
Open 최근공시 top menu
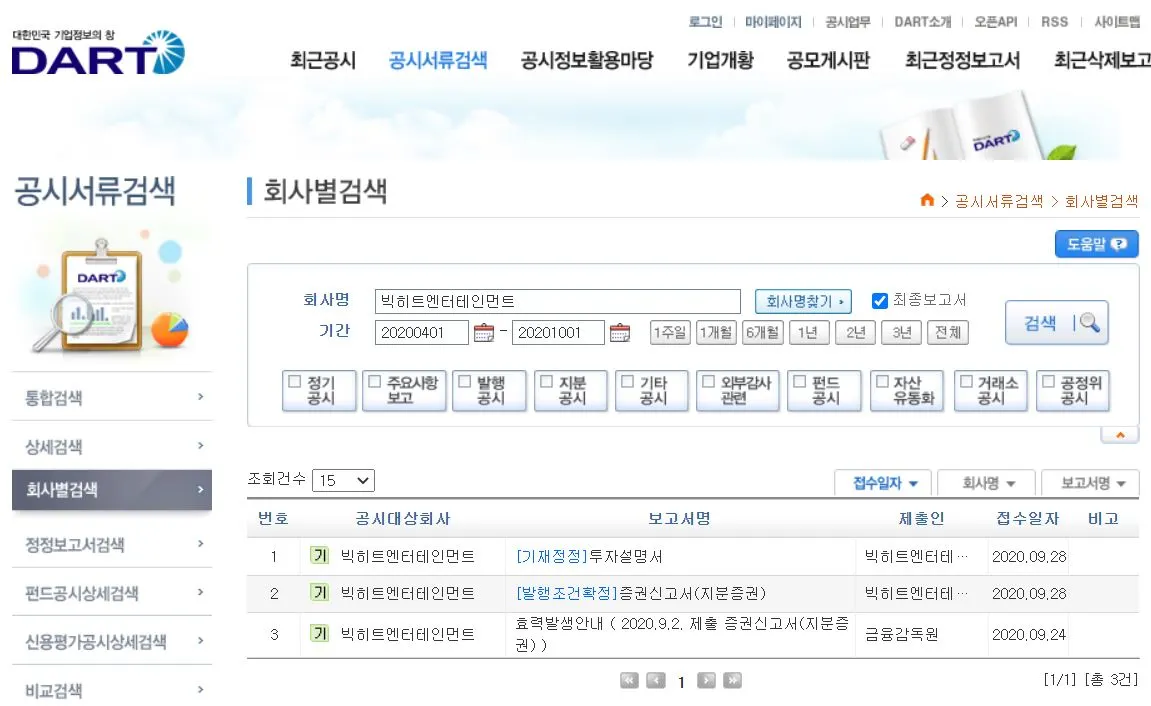323,60
